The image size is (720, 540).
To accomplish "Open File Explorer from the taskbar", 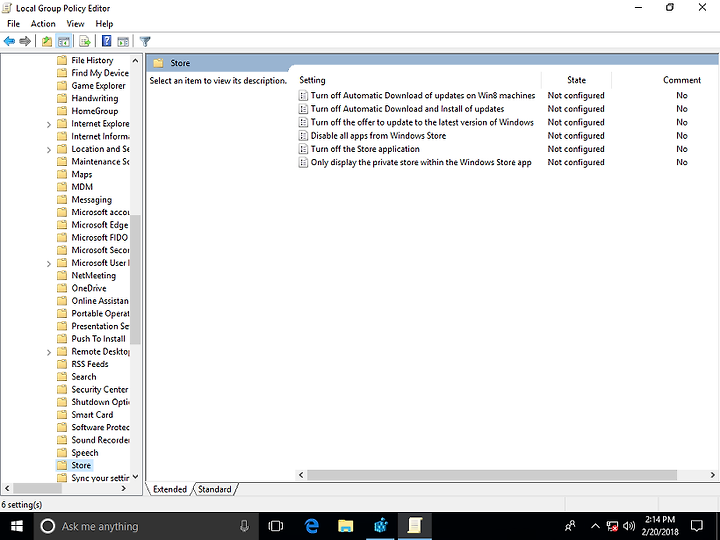I will coord(345,526).
